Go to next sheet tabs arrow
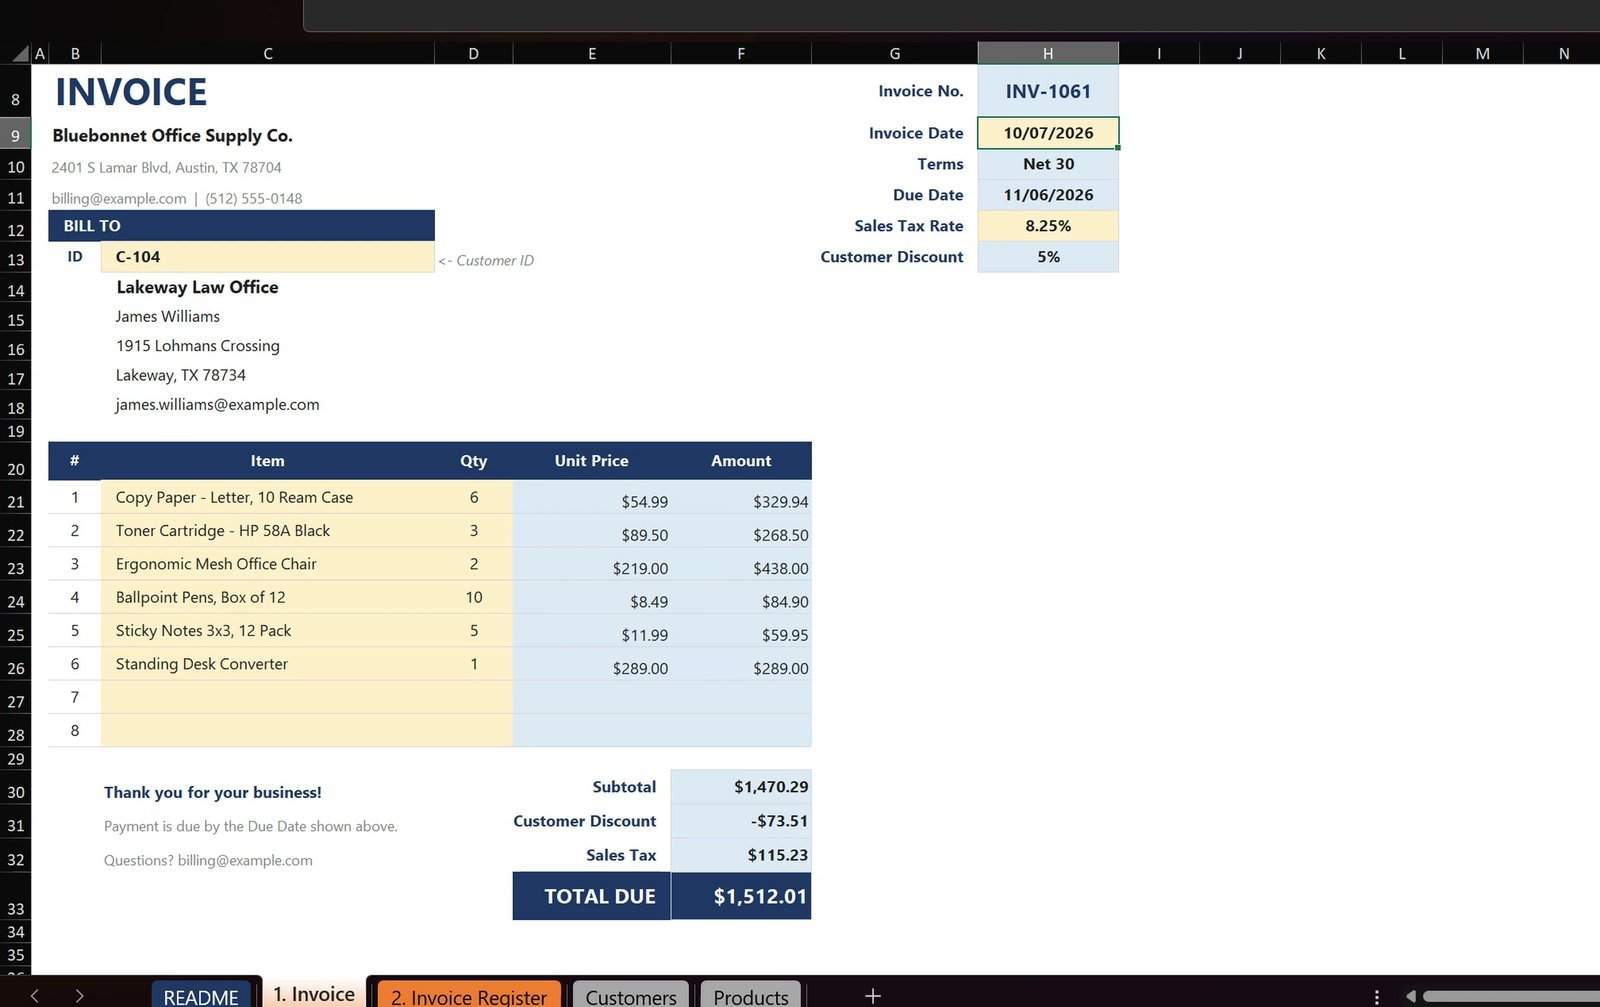Viewport: 1600px width, 1007px height. pos(79,996)
